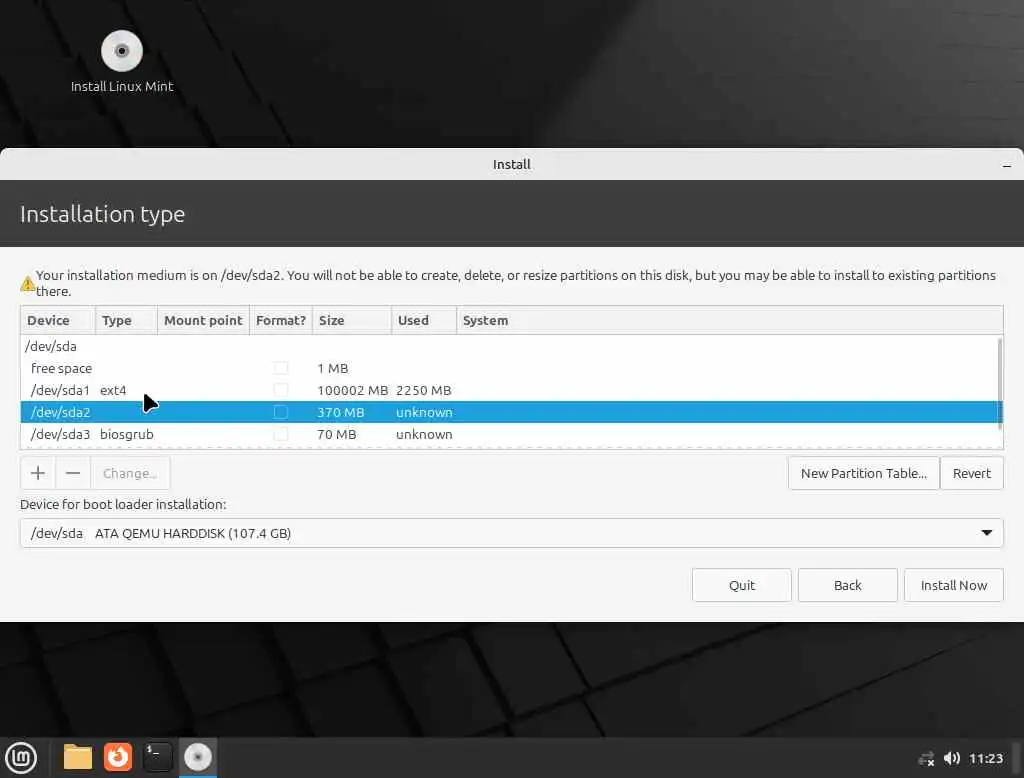This screenshot has height=778, width=1024.
Task: Open the sound volume tray icon
Action: pyautogui.click(x=952, y=758)
